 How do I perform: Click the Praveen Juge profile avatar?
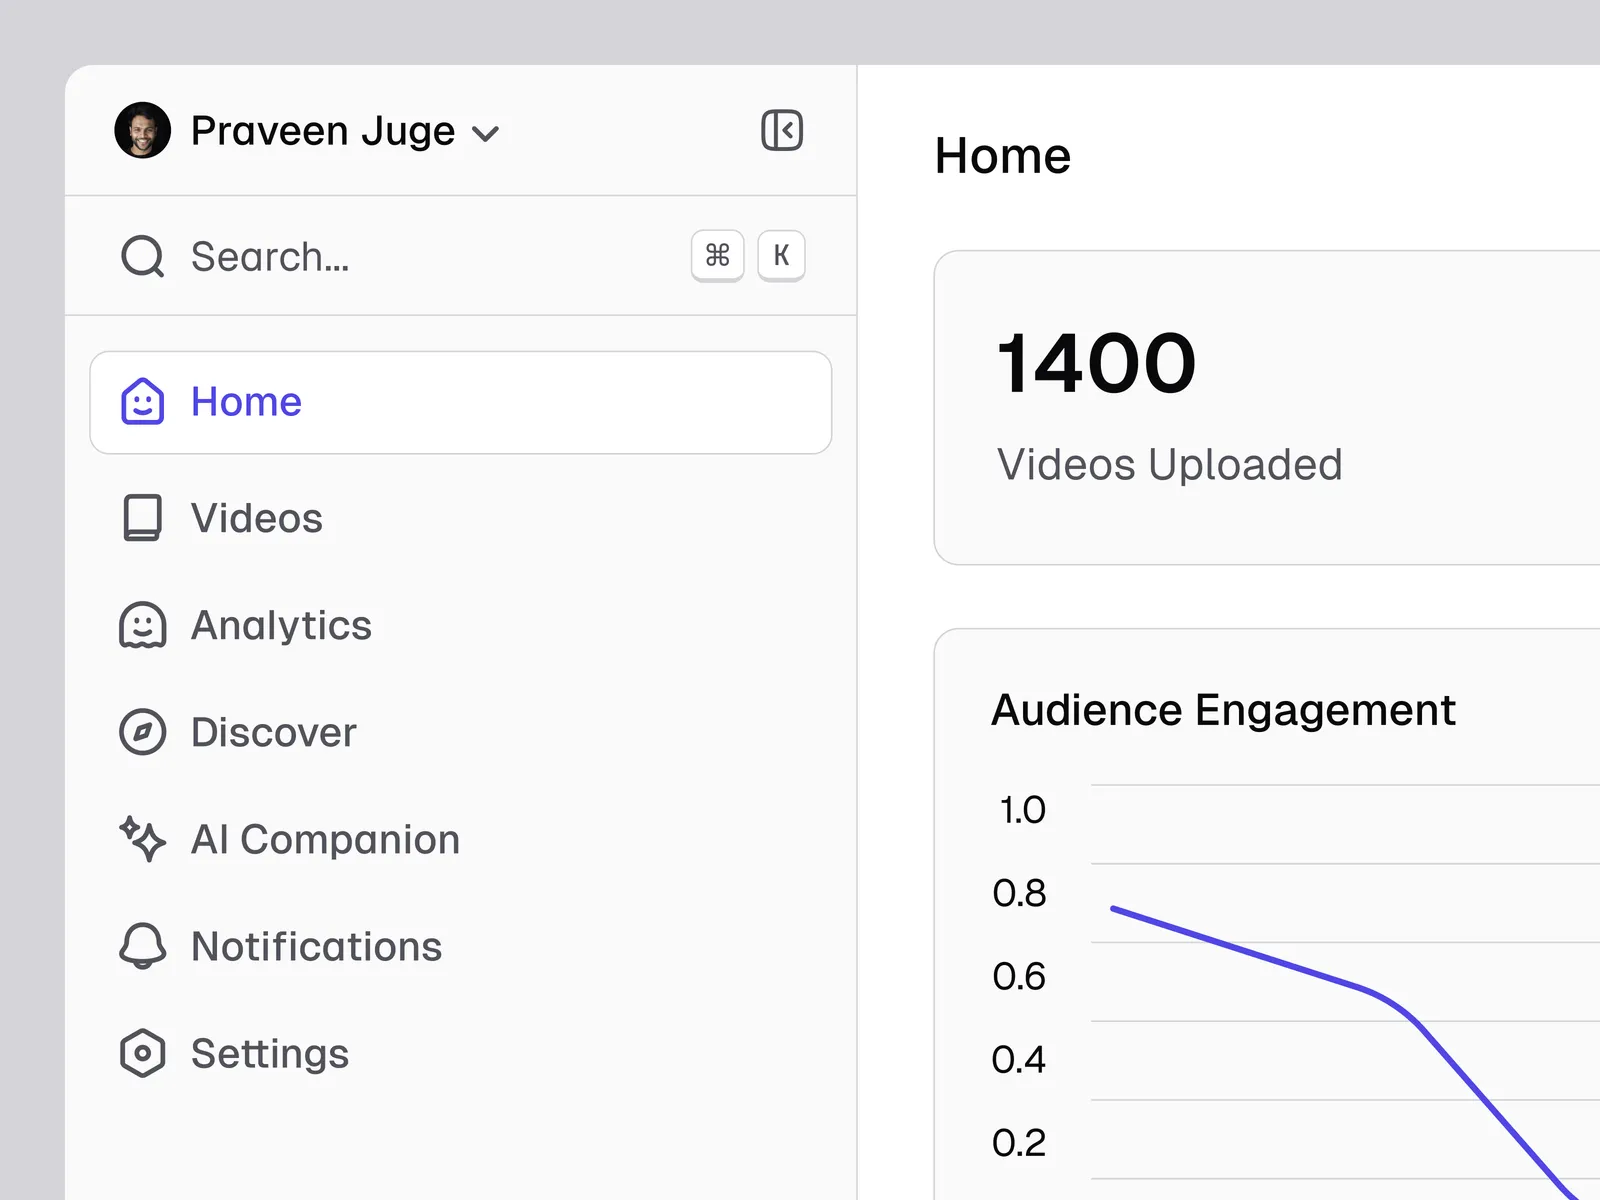pos(142,130)
